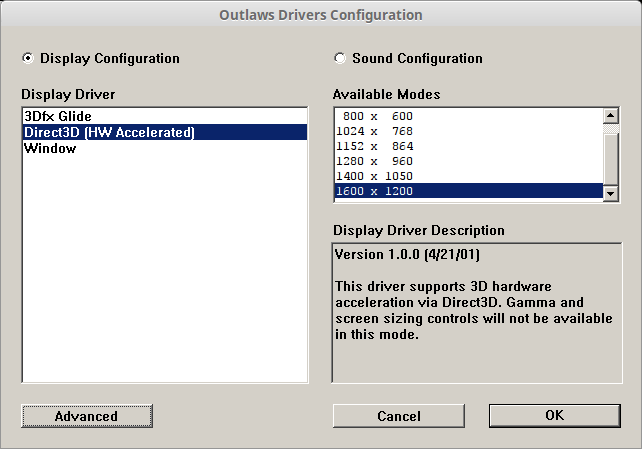This screenshot has height=449, width=642.
Task: Open the Advanced settings
Action: tap(87, 416)
